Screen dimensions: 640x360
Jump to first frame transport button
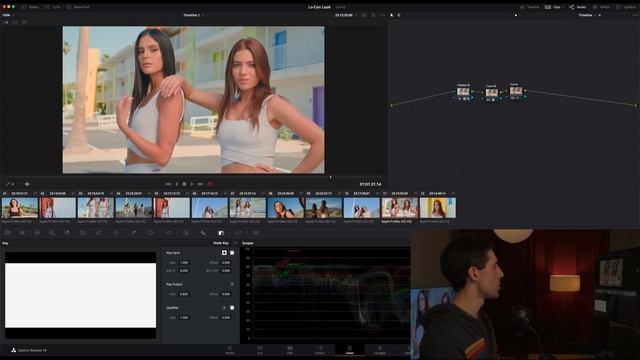pos(168,184)
